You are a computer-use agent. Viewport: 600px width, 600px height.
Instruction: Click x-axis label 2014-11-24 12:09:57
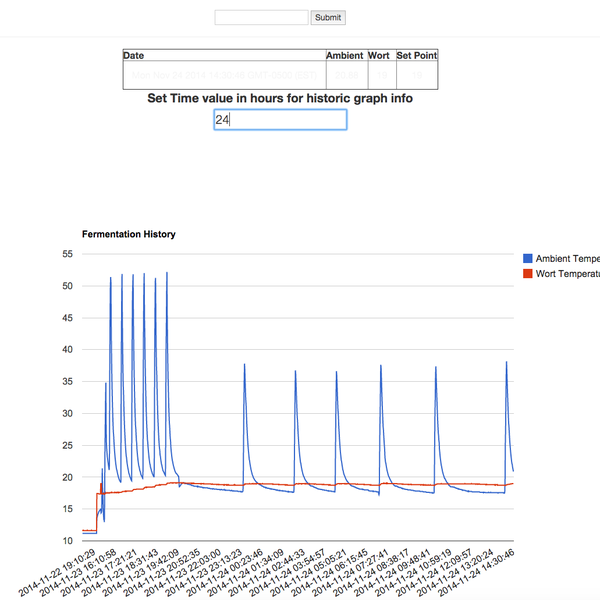tap(434, 573)
